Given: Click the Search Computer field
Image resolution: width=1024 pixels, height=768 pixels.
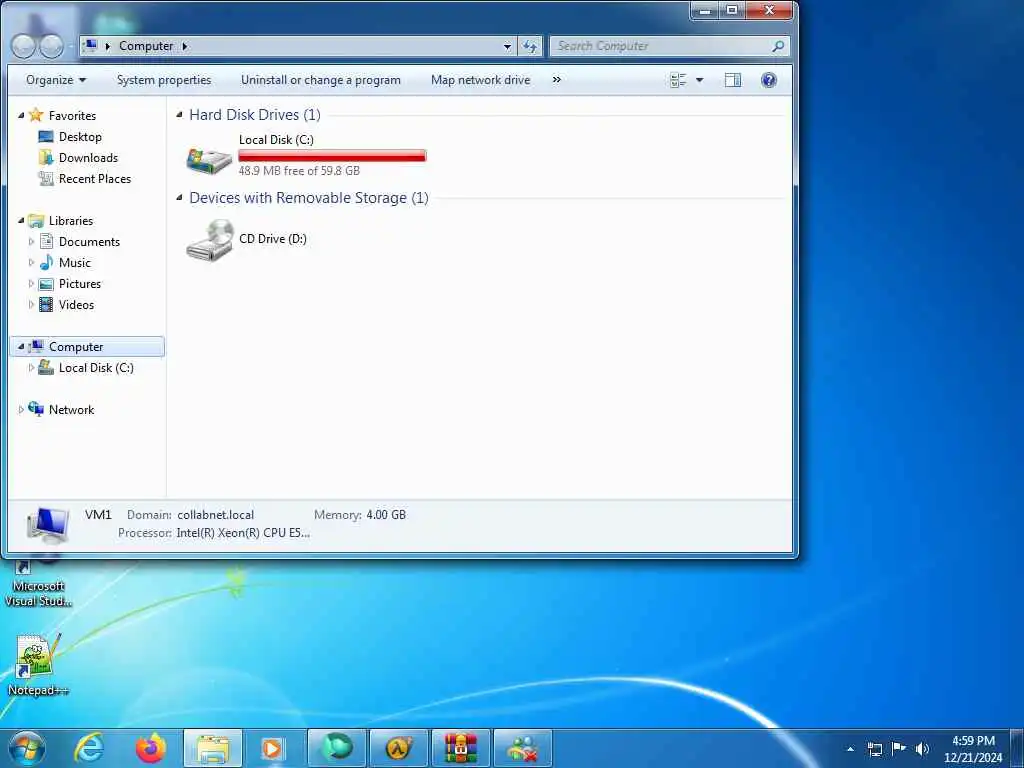Looking at the screenshot, I should tap(669, 46).
